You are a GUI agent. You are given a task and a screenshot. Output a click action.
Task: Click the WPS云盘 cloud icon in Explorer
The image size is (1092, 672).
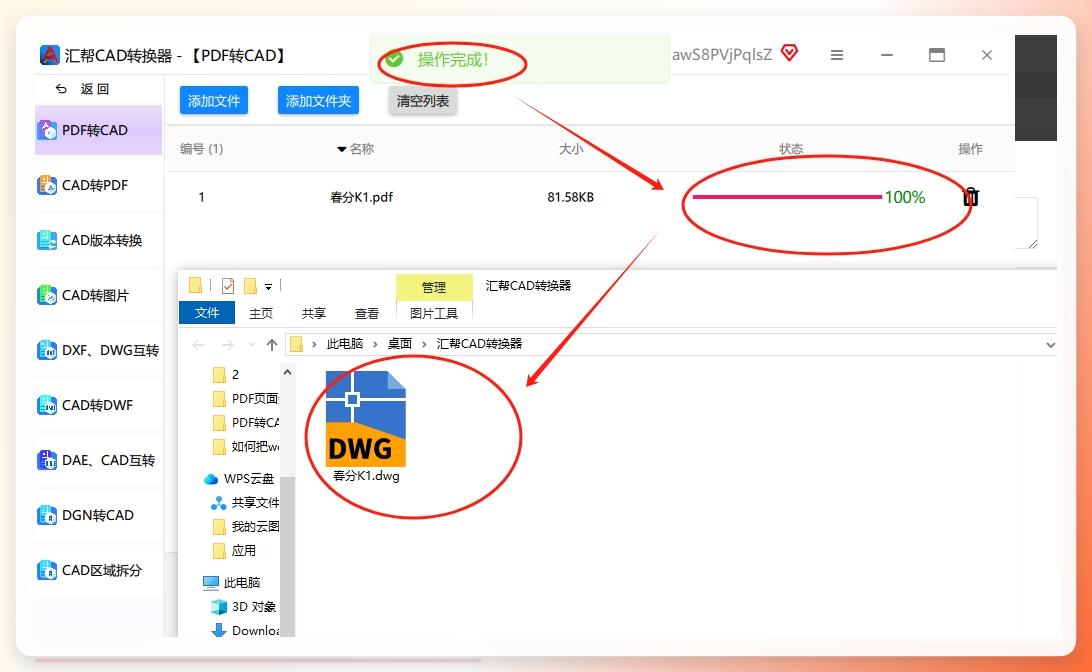pos(210,479)
